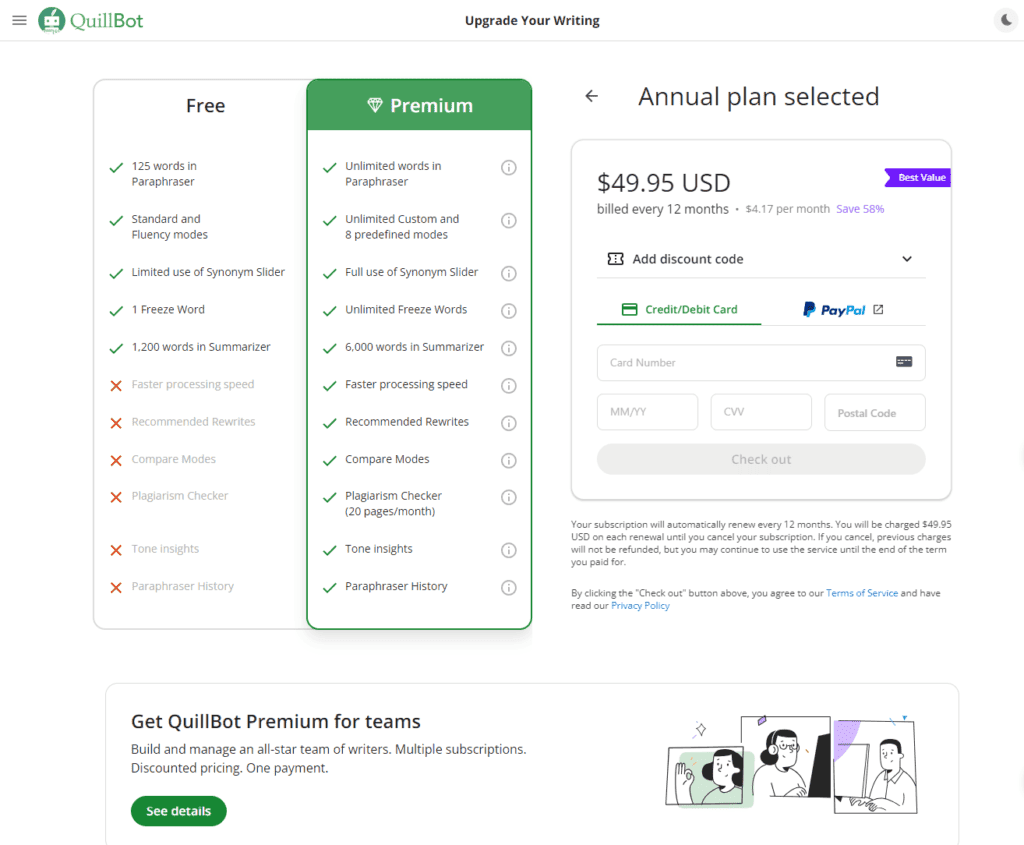The image size is (1024, 845).
Task: Open the PayPal external link icon
Action: coord(878,310)
